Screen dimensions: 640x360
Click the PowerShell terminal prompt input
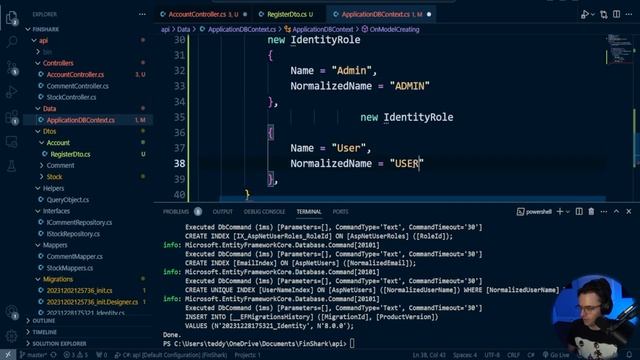click(x=352, y=344)
